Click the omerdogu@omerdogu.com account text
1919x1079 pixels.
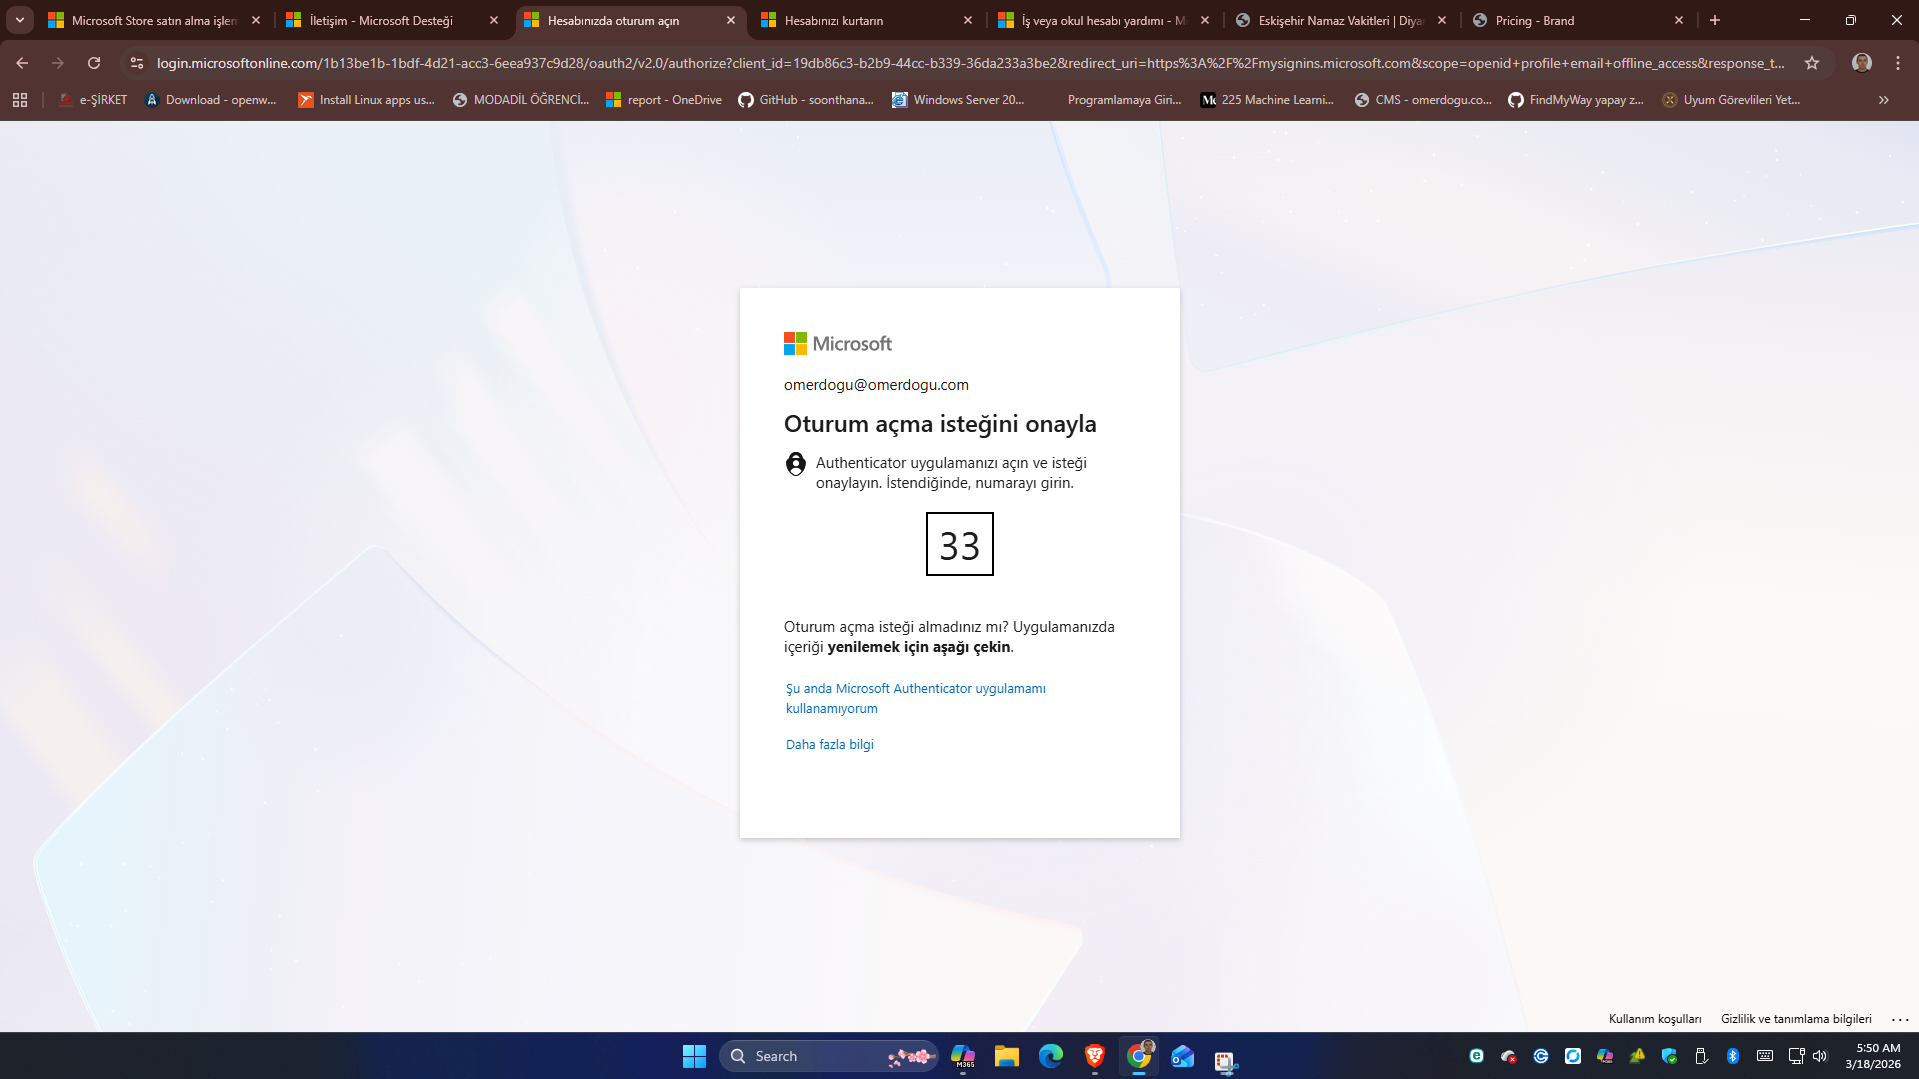(x=876, y=385)
